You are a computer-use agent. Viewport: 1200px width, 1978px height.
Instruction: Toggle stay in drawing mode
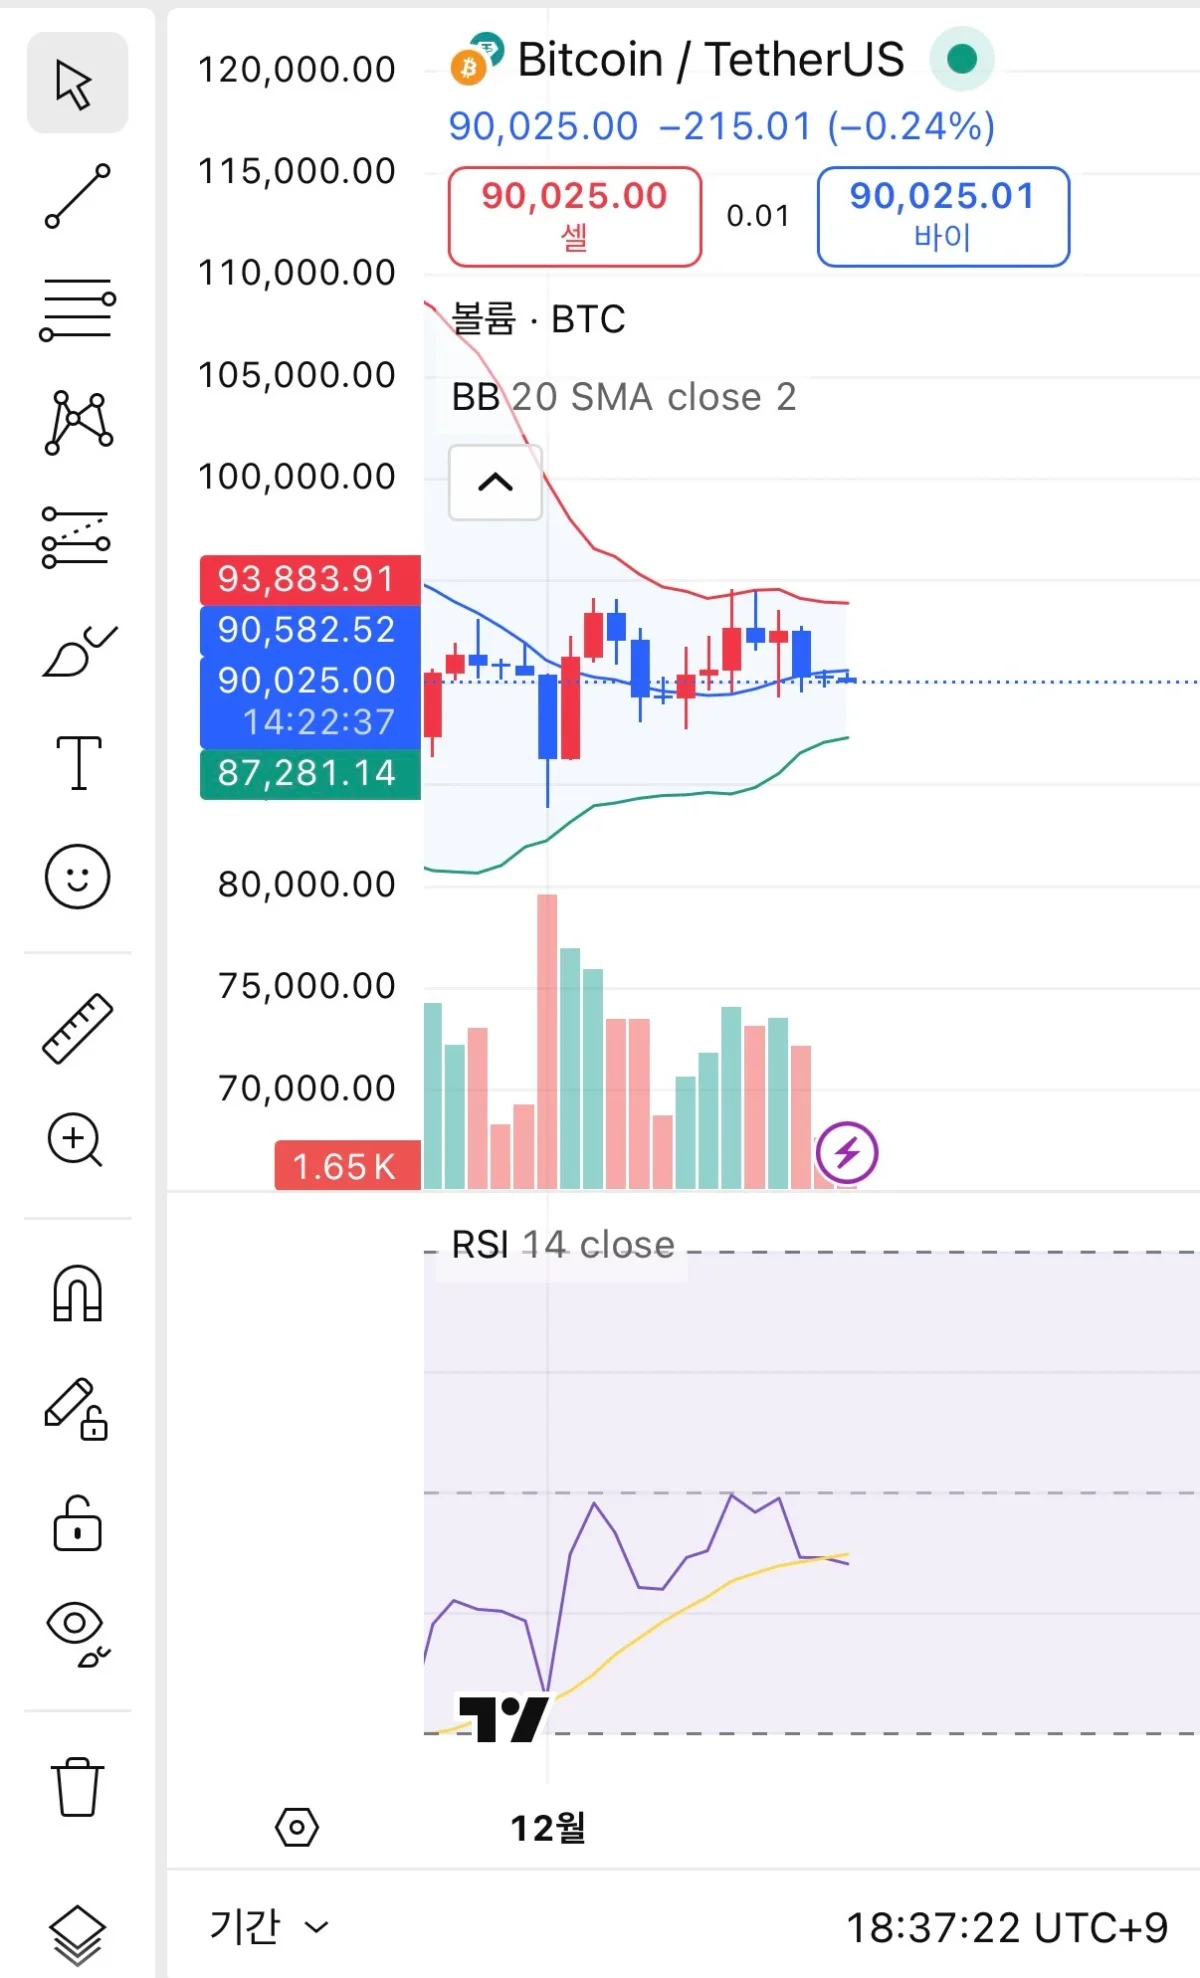point(77,1408)
